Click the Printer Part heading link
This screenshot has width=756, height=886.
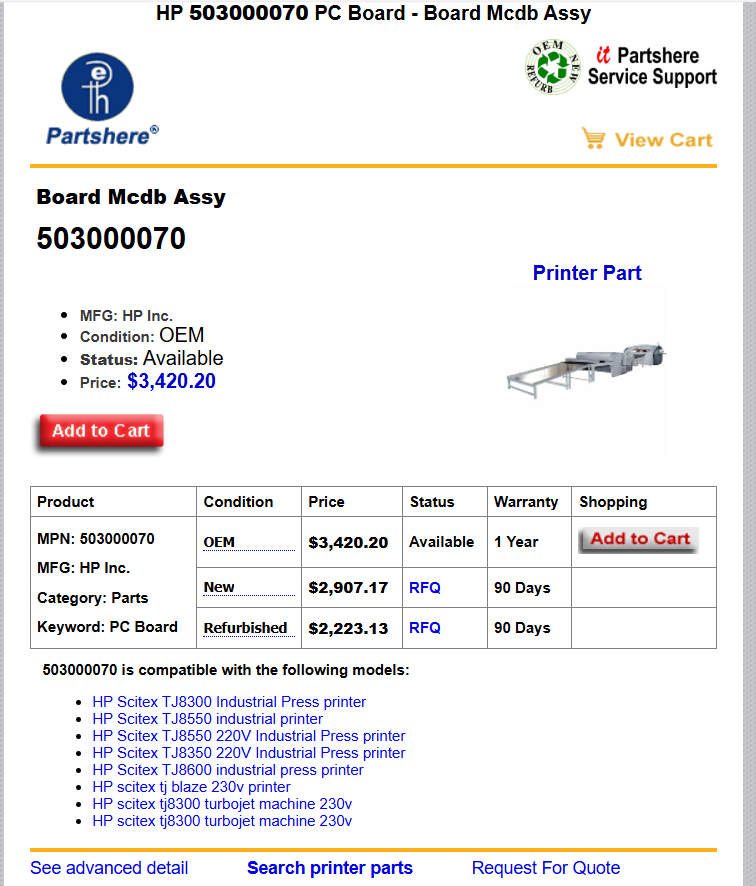click(x=587, y=273)
